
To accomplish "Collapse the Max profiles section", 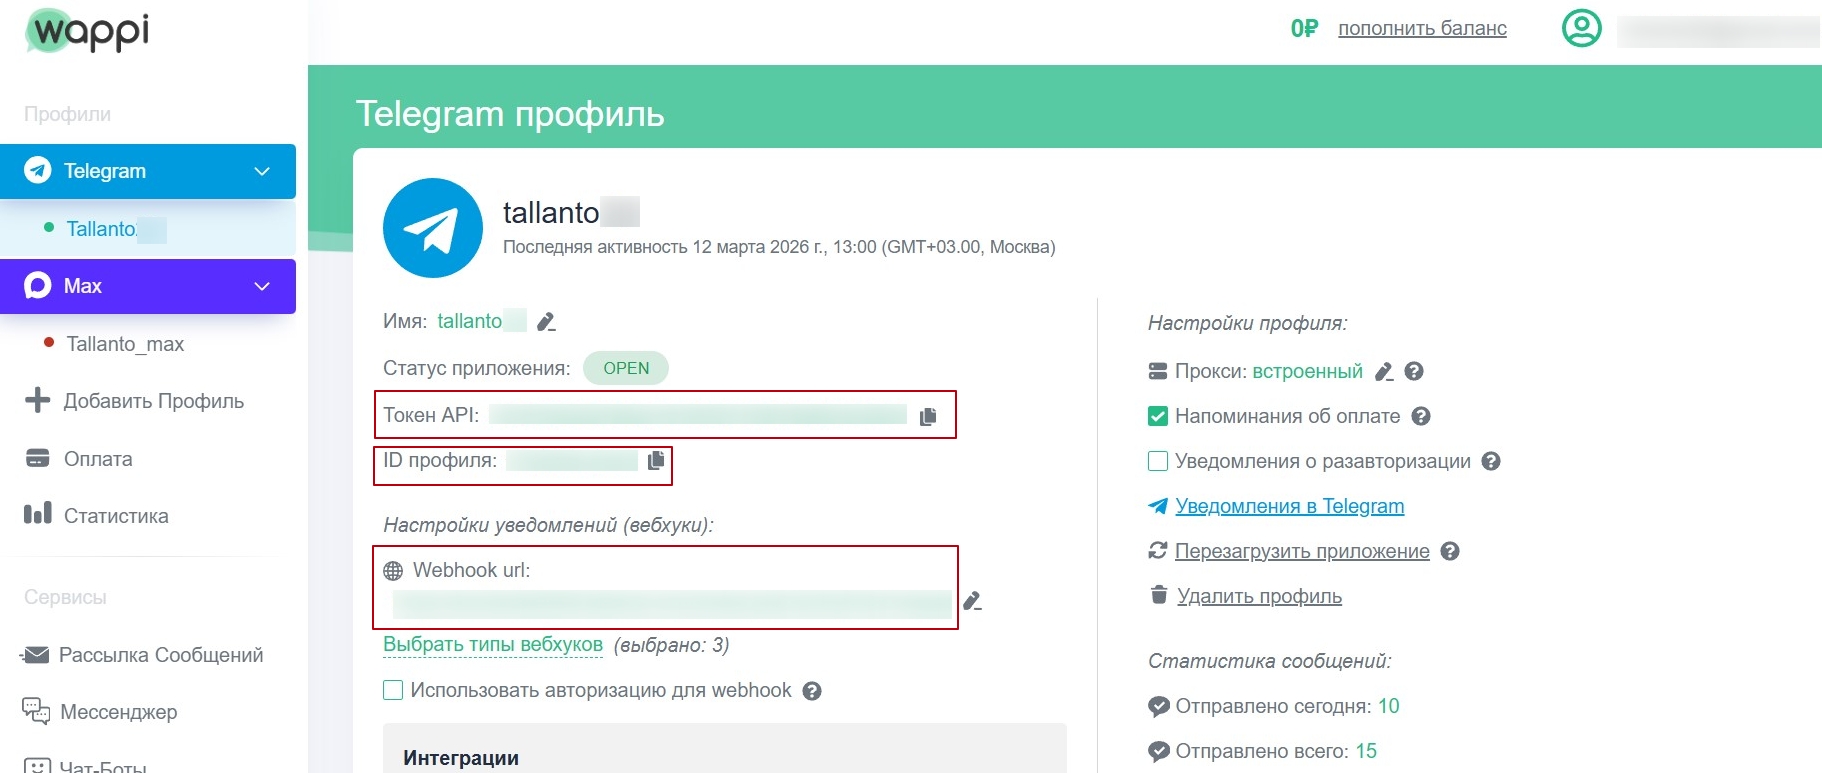I will click(262, 286).
